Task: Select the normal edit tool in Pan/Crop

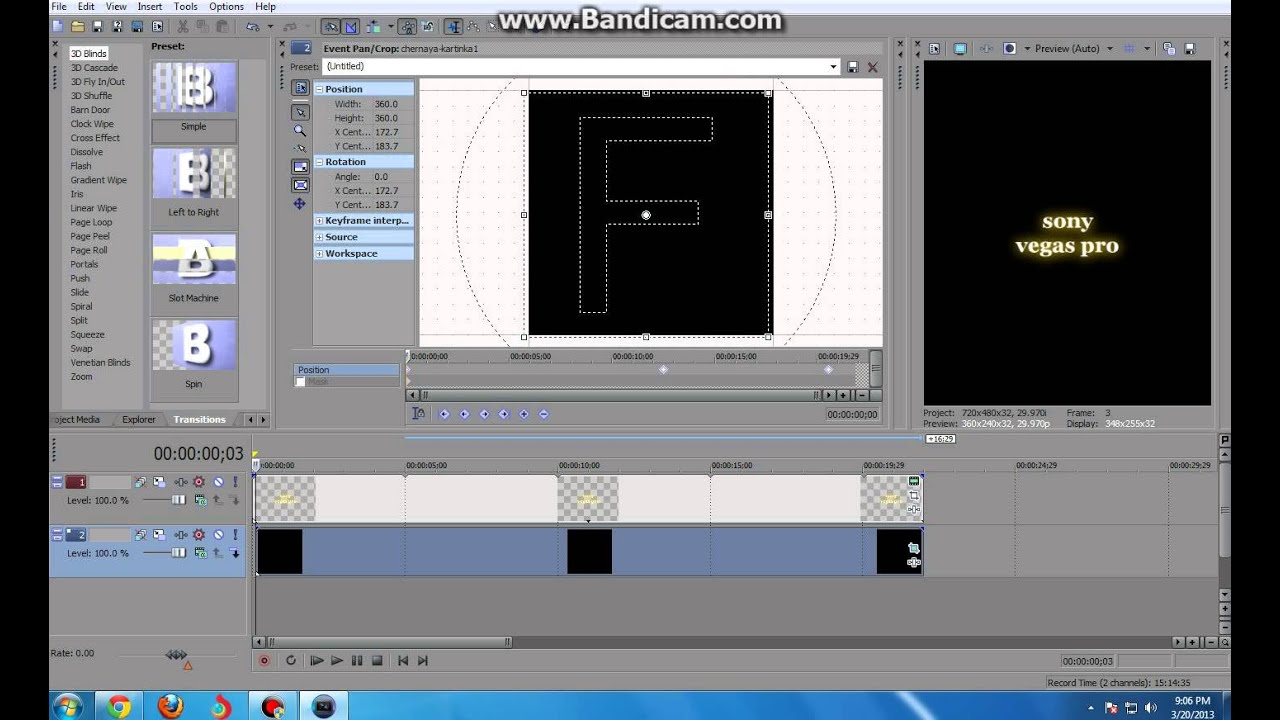Action: 300,112
